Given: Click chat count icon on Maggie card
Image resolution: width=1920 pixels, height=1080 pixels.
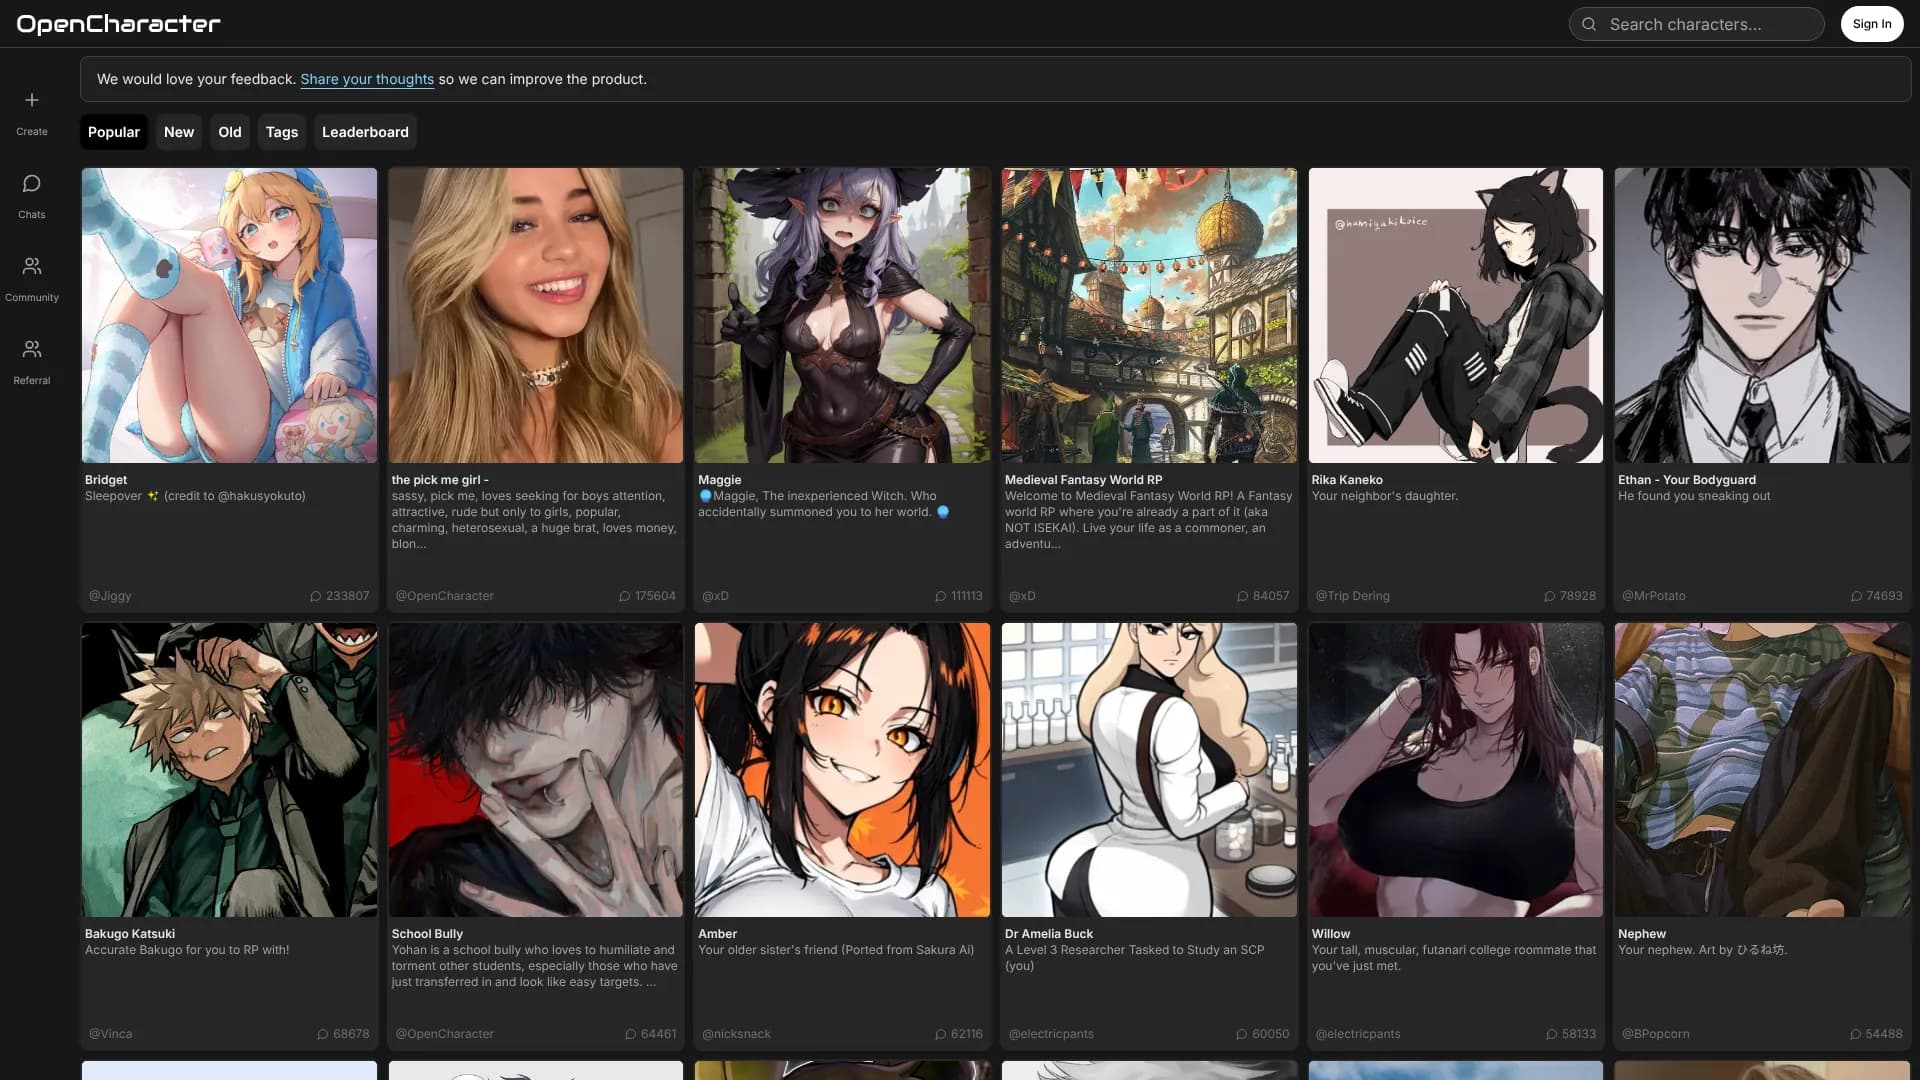Looking at the screenshot, I should click(941, 596).
